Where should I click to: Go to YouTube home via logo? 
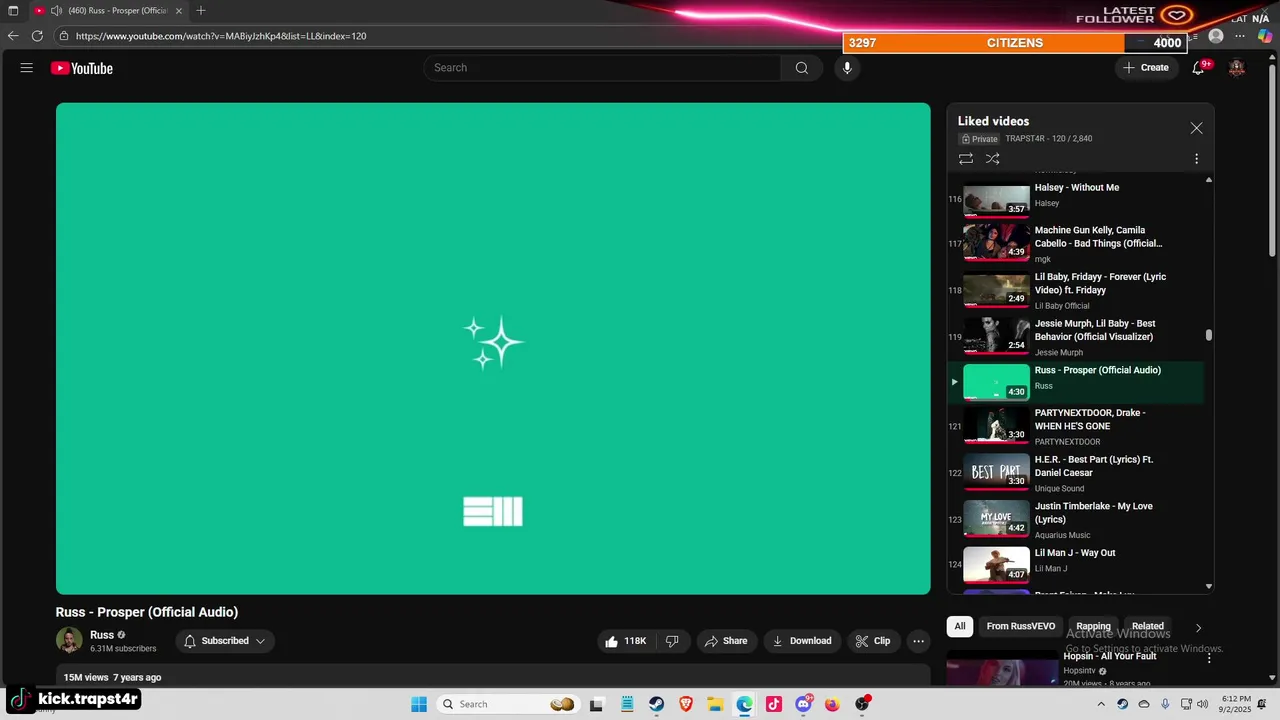pos(82,68)
